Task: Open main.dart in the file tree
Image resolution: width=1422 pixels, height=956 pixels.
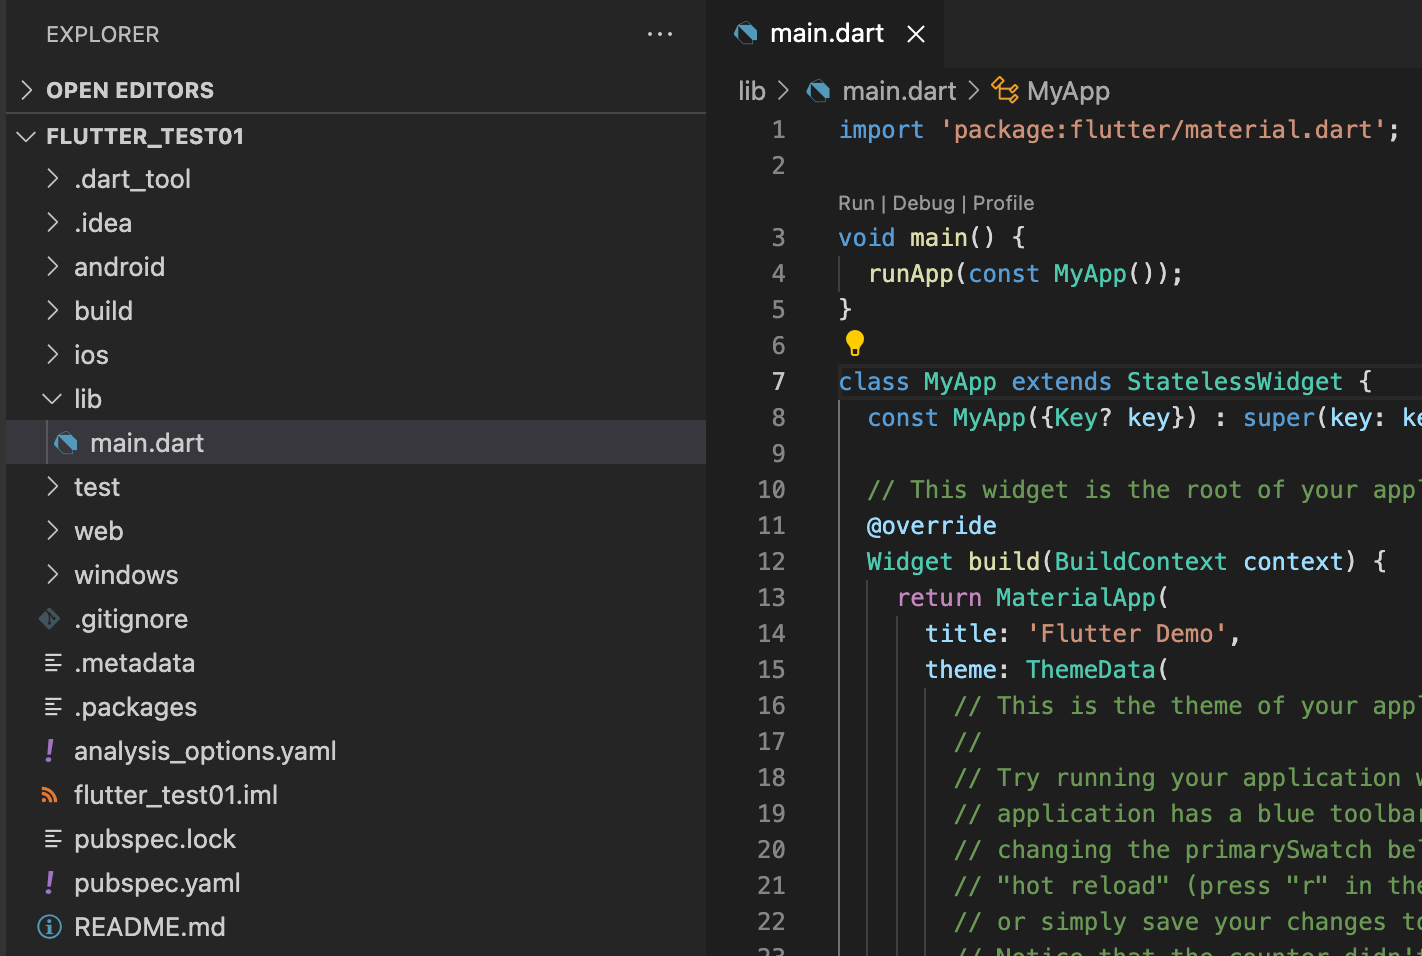Action: pos(356,443)
